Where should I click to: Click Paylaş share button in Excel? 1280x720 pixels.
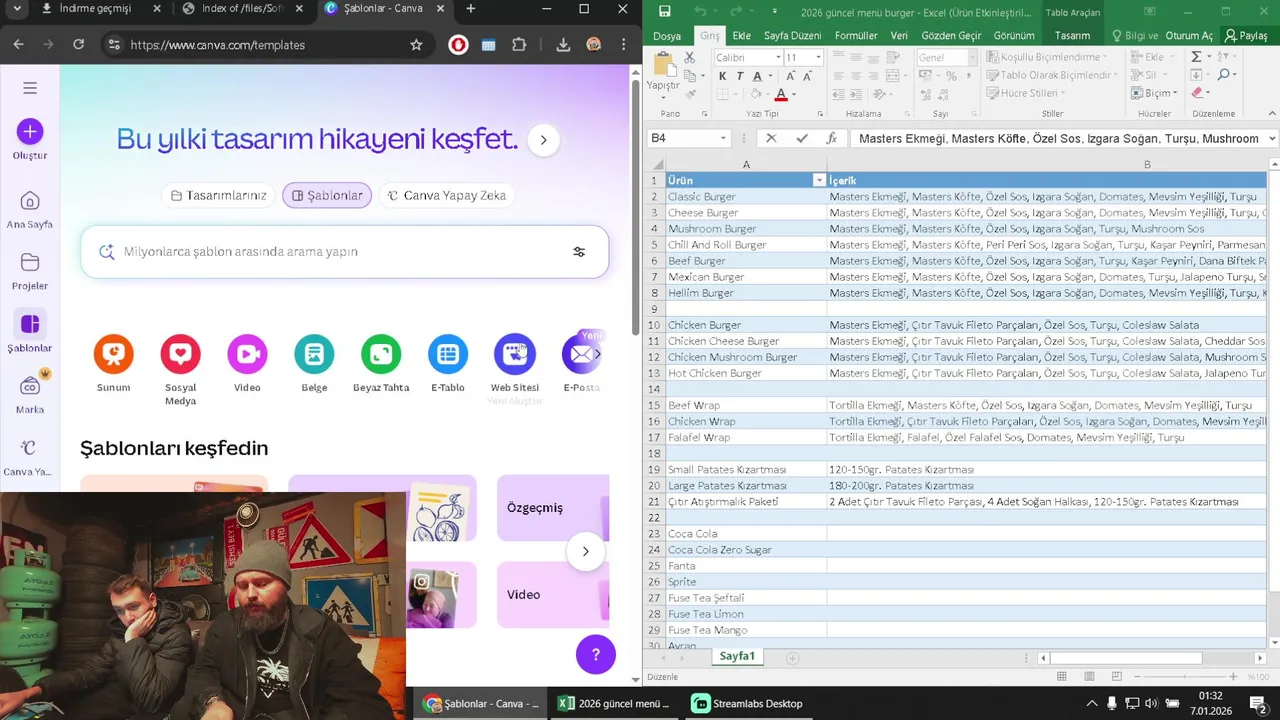[x=1246, y=36]
